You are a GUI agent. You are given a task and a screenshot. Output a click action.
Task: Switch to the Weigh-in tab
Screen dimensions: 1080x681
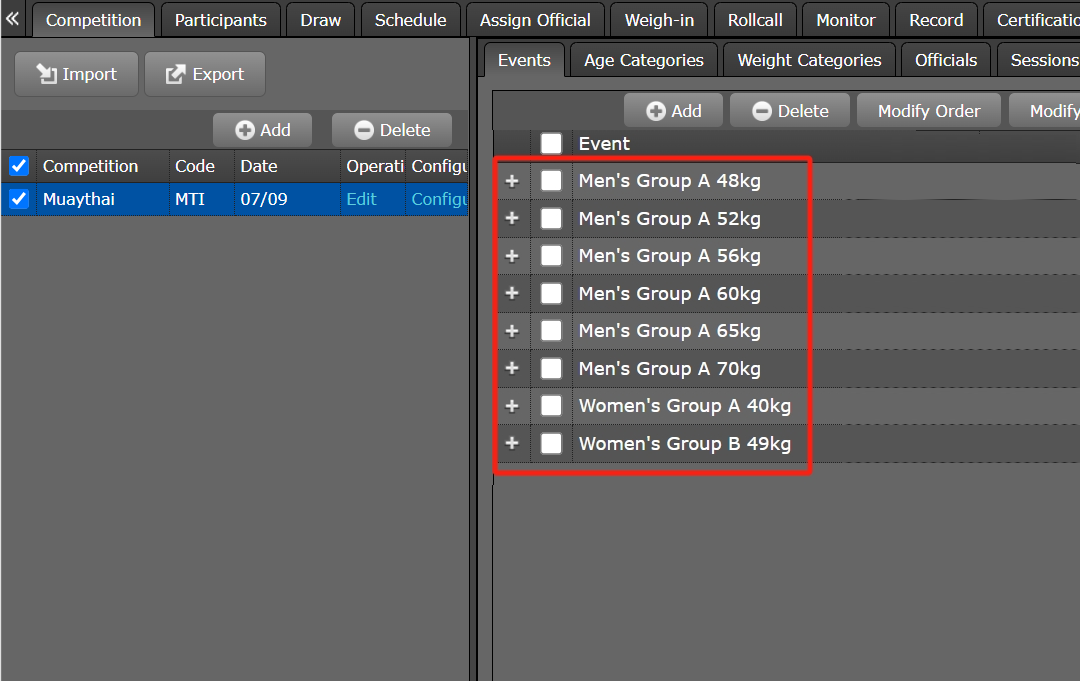coord(659,20)
